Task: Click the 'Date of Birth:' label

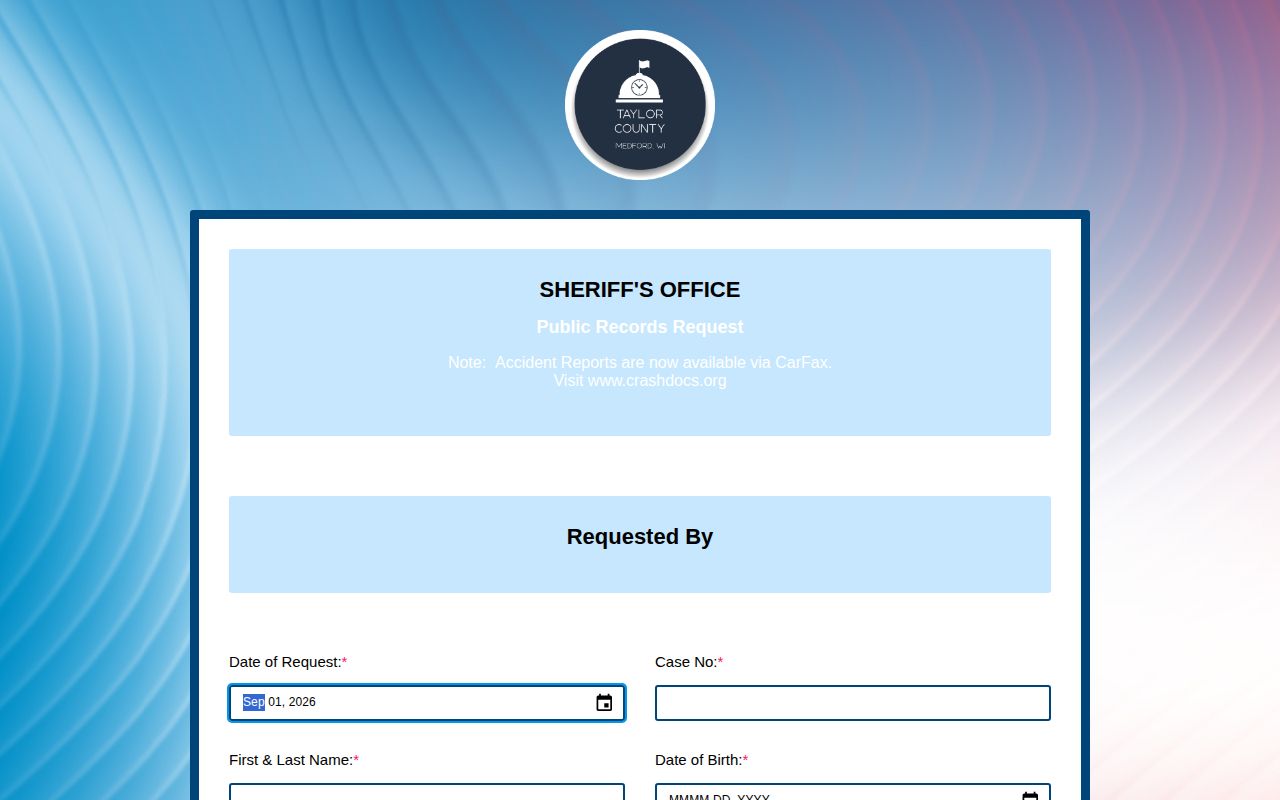Action: (x=702, y=760)
